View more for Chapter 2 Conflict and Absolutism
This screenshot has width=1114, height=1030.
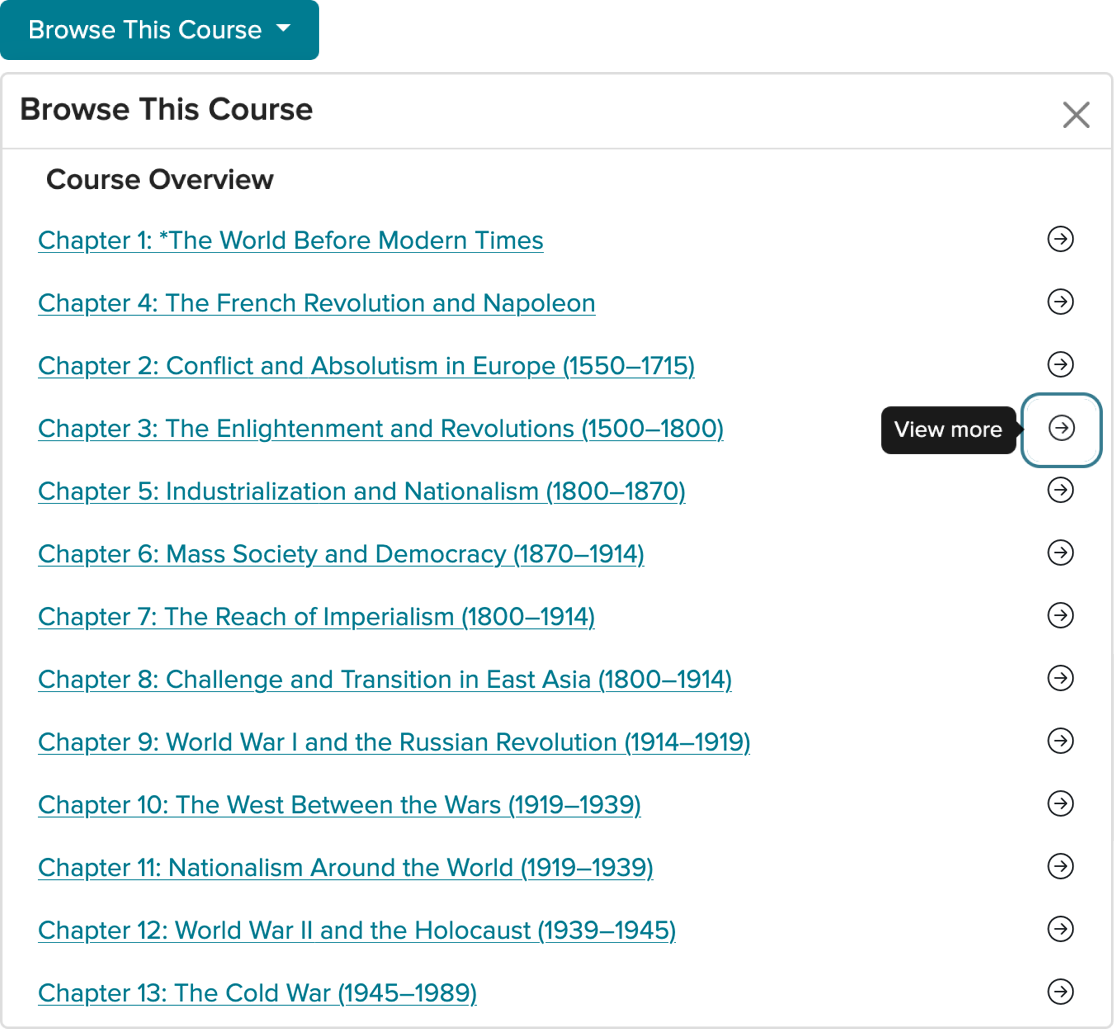click(1060, 364)
